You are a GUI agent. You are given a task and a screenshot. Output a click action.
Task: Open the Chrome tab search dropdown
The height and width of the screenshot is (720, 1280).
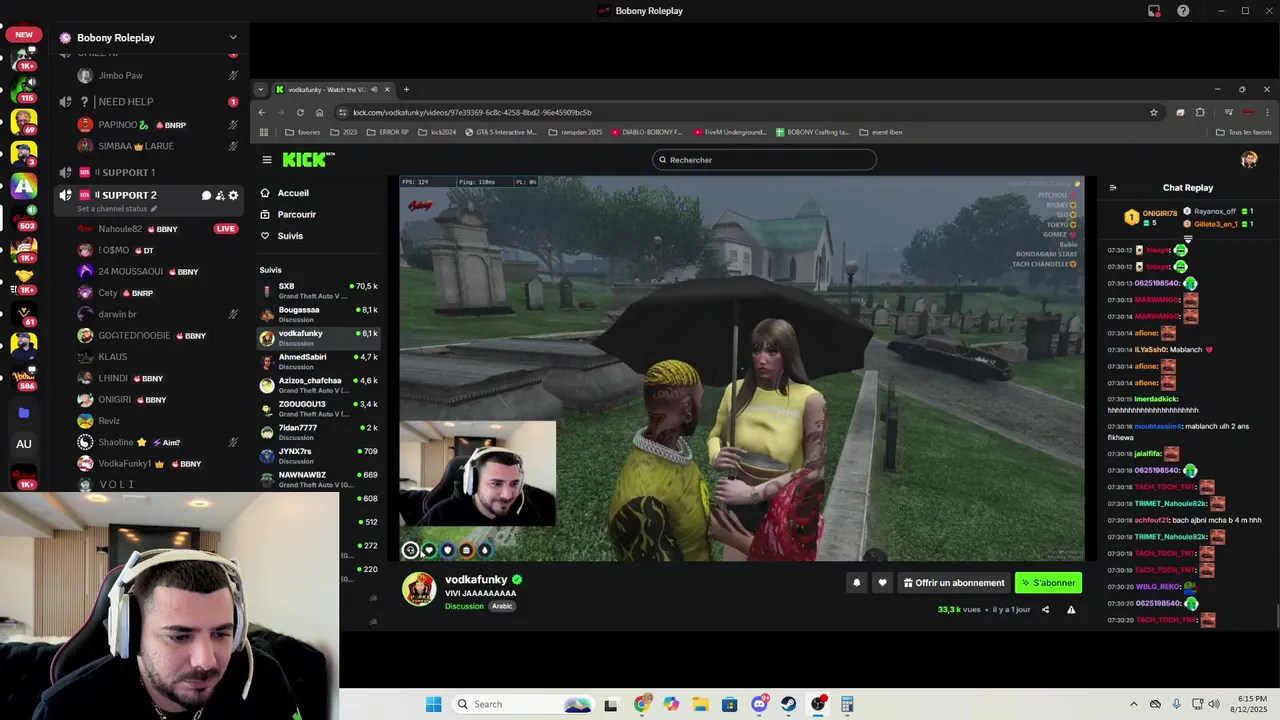pos(261,89)
